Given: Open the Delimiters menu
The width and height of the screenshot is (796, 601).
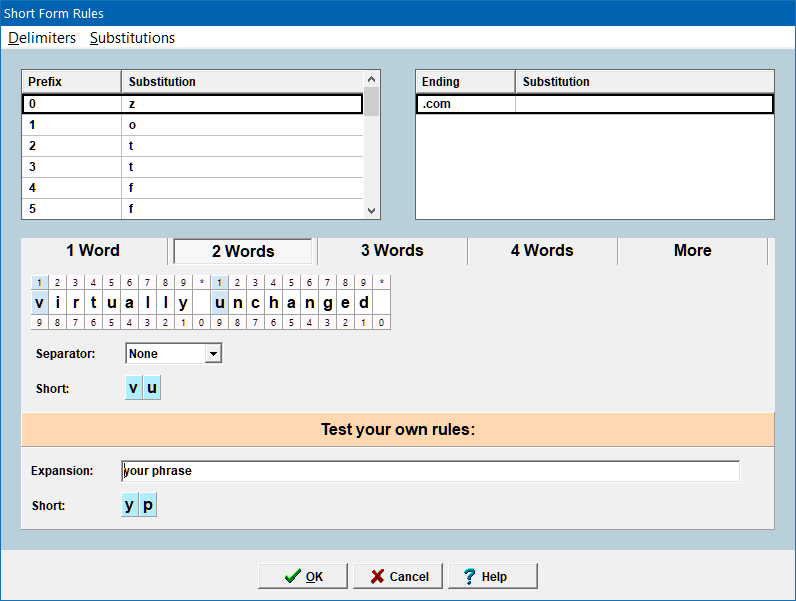Looking at the screenshot, I should click(42, 38).
